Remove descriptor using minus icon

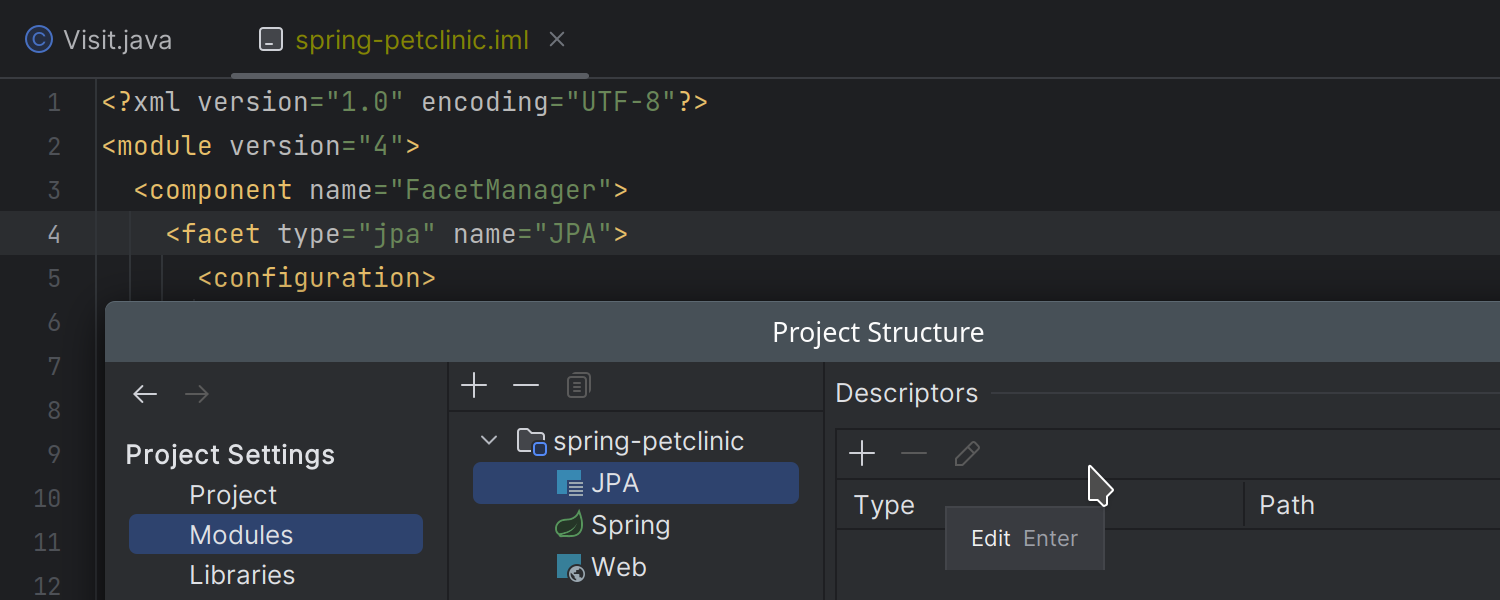[x=914, y=454]
